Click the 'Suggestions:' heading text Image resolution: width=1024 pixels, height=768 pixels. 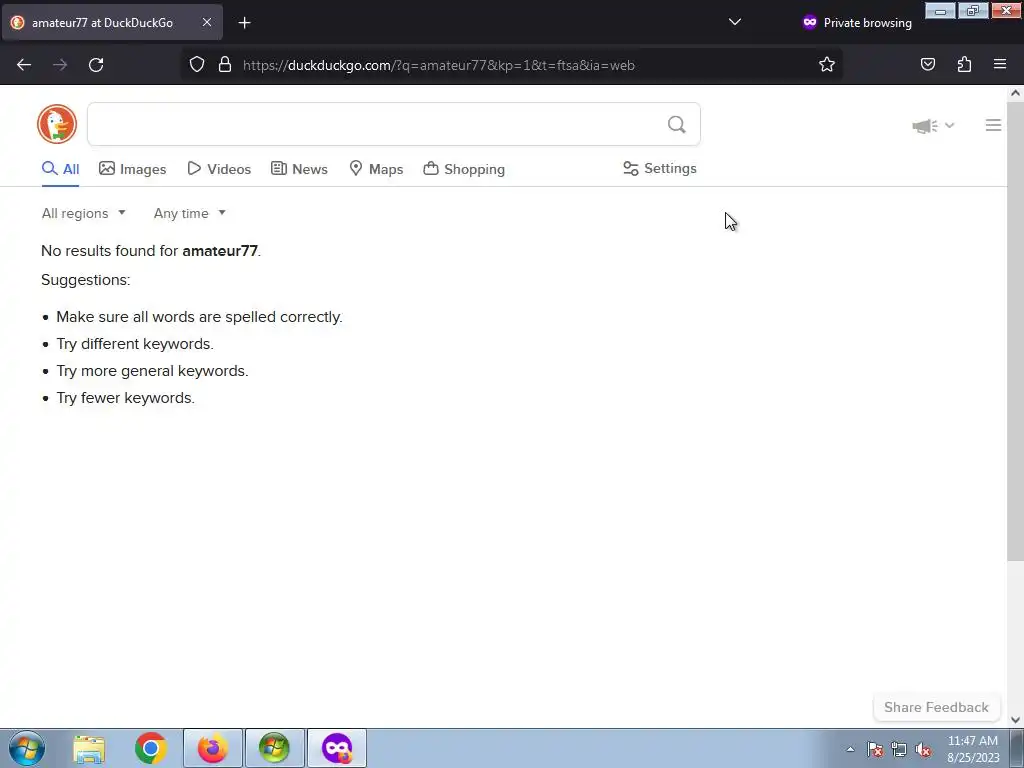coord(86,280)
